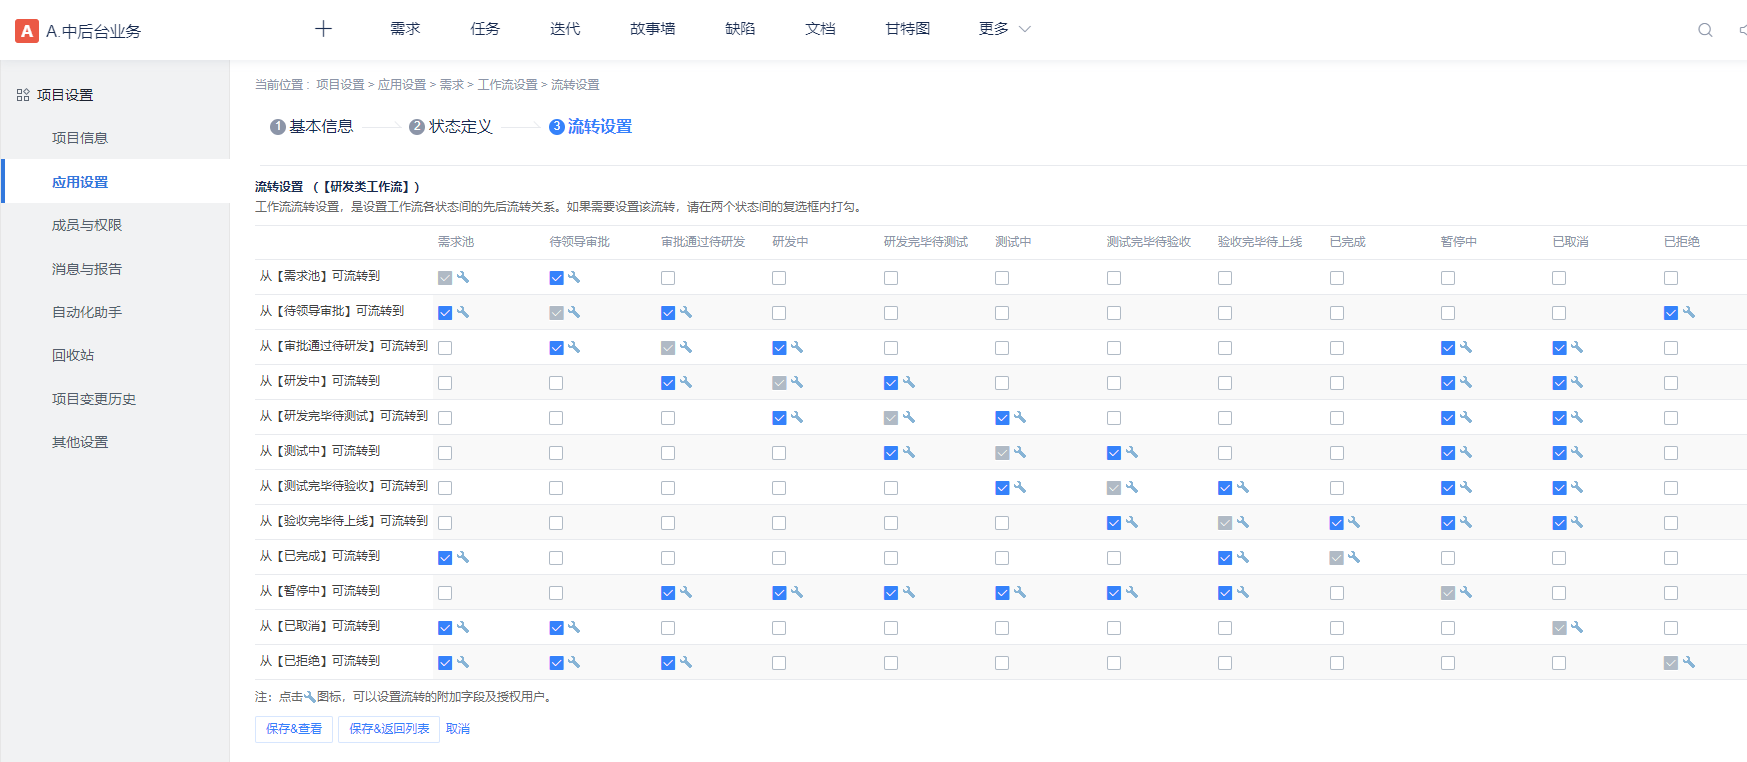Check 已完成 to 已拒绝 transition
This screenshot has width=1747, height=762.
coord(1671,558)
